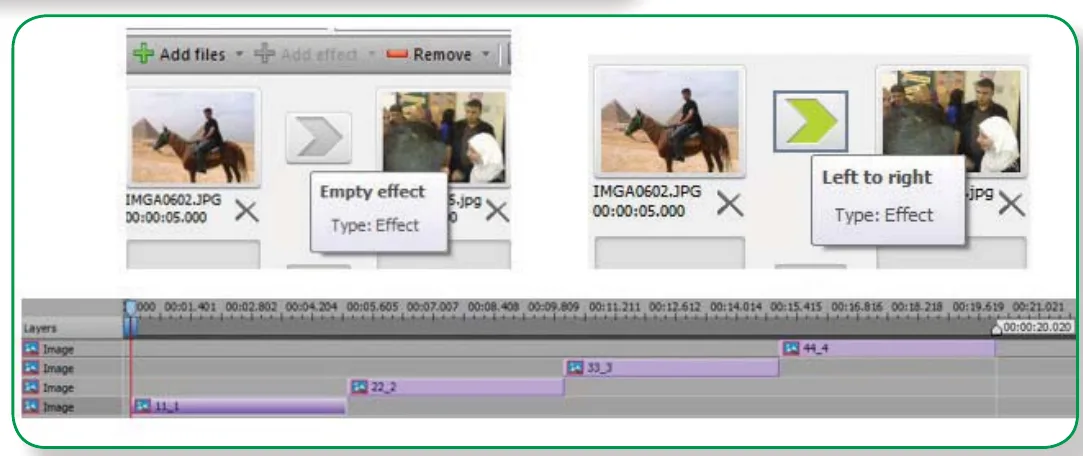Click the 00:00:20.020 end marker

1032,327
